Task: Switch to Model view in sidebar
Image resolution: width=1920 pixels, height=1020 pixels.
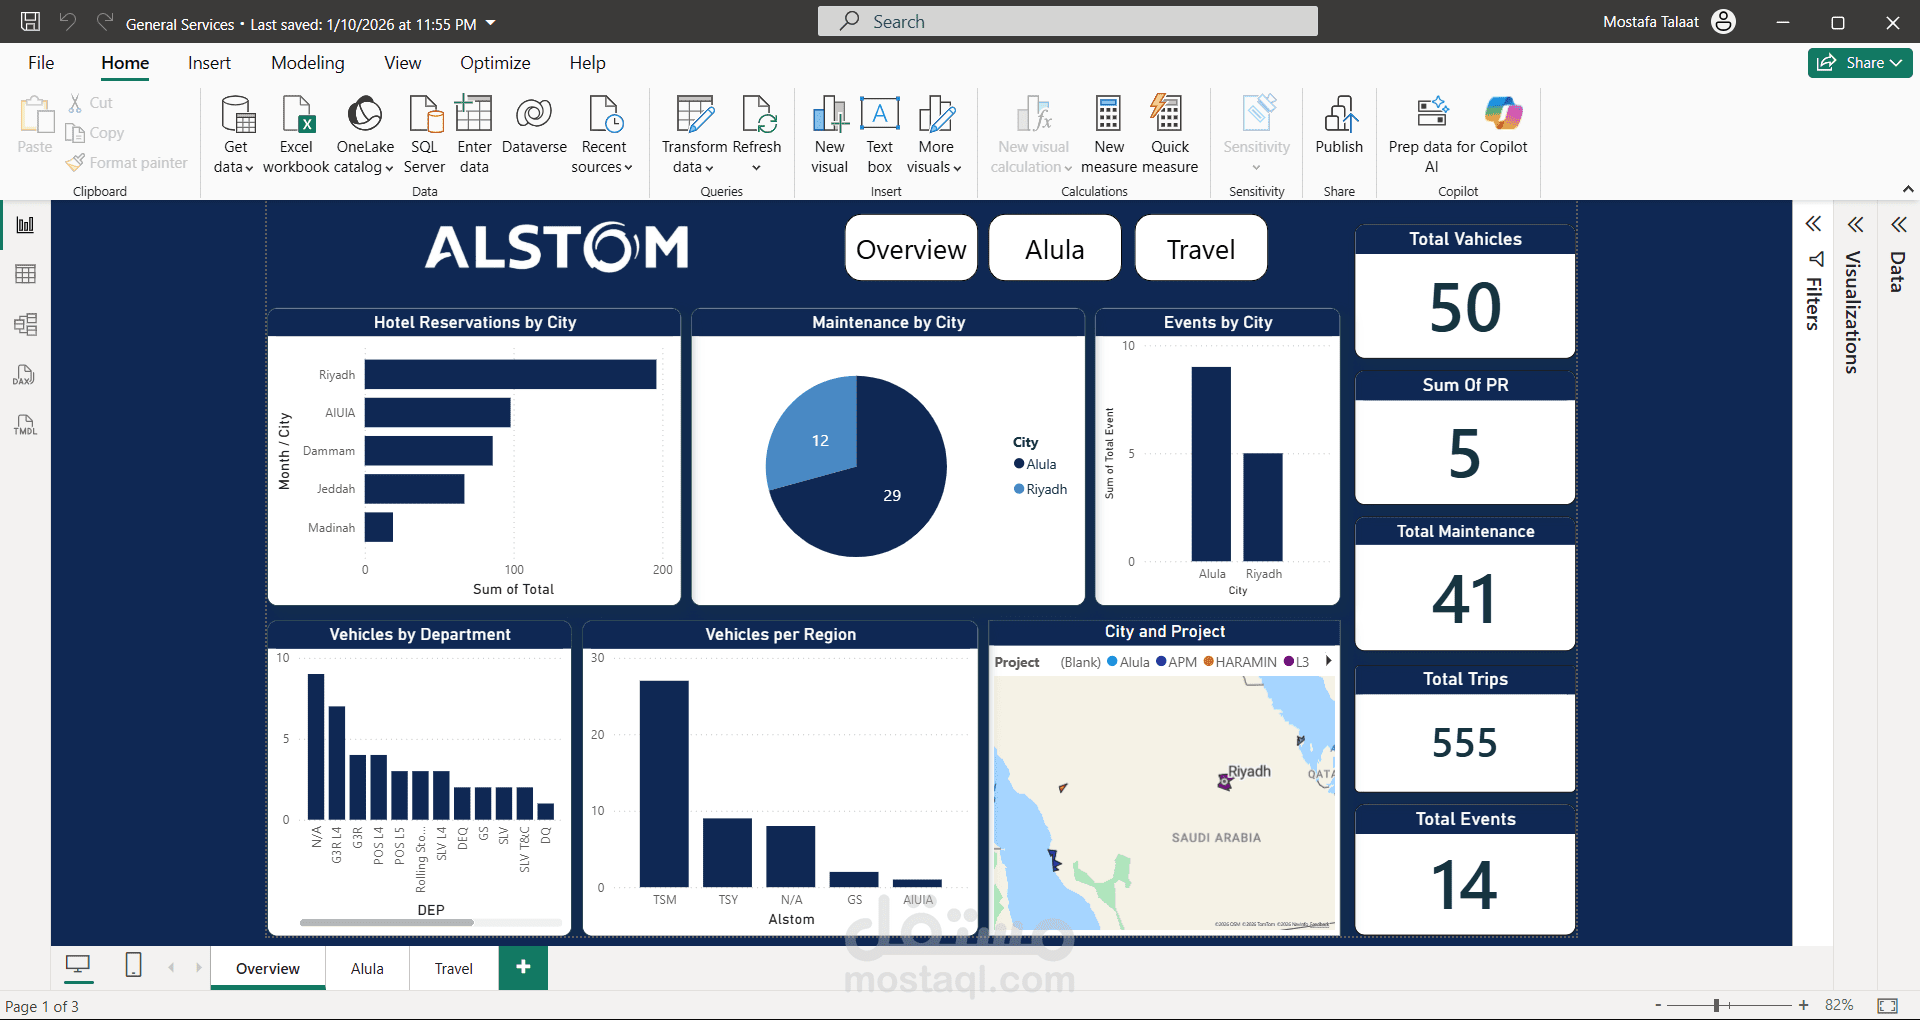Action: pyautogui.click(x=26, y=324)
